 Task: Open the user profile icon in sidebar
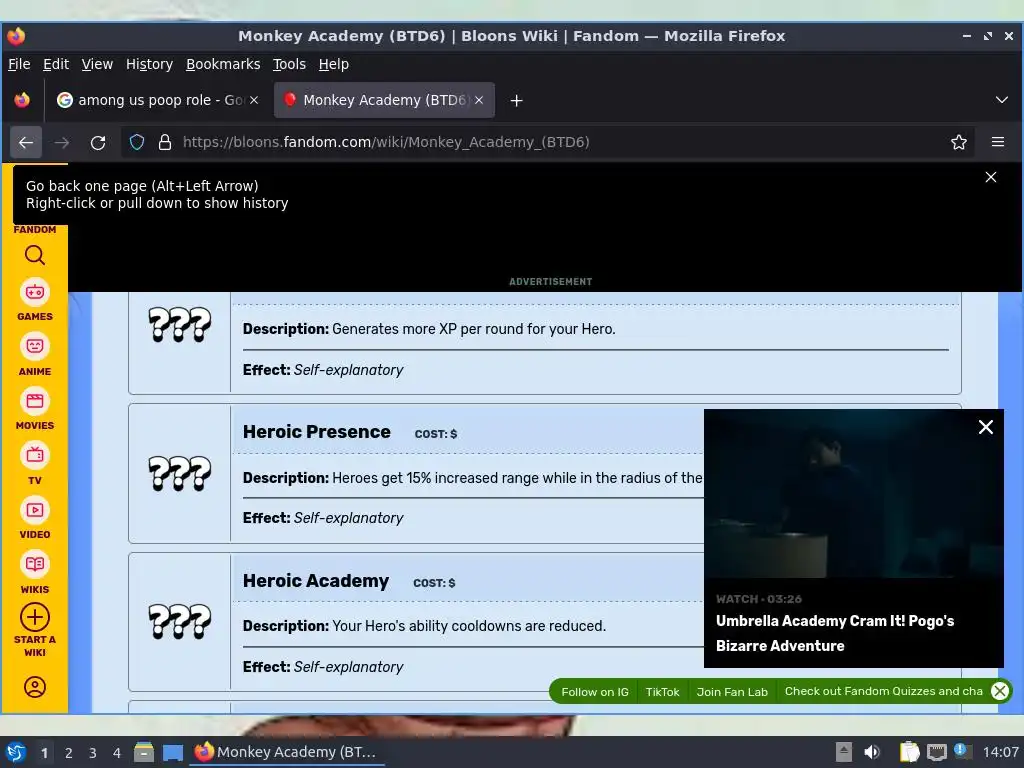point(35,687)
